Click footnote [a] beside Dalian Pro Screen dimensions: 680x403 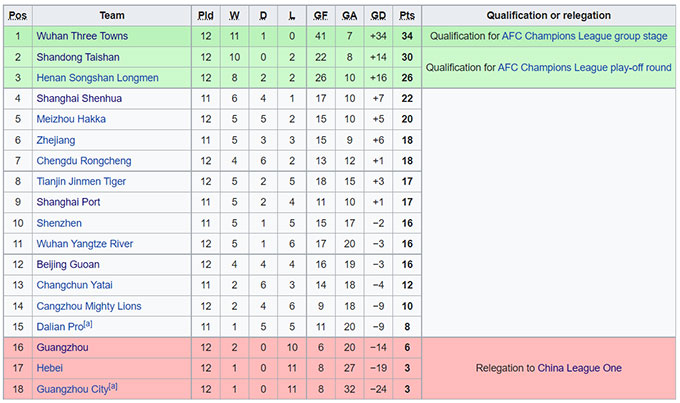point(90,325)
